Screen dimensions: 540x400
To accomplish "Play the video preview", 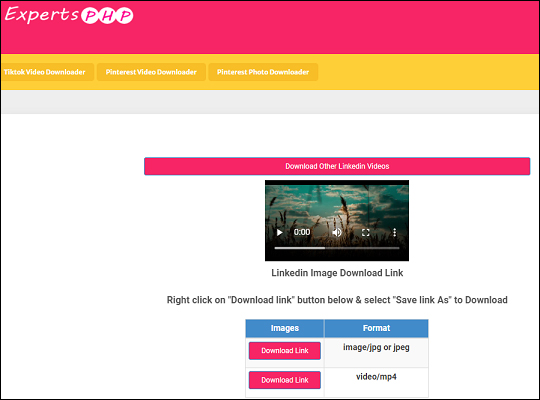I will click(x=280, y=233).
